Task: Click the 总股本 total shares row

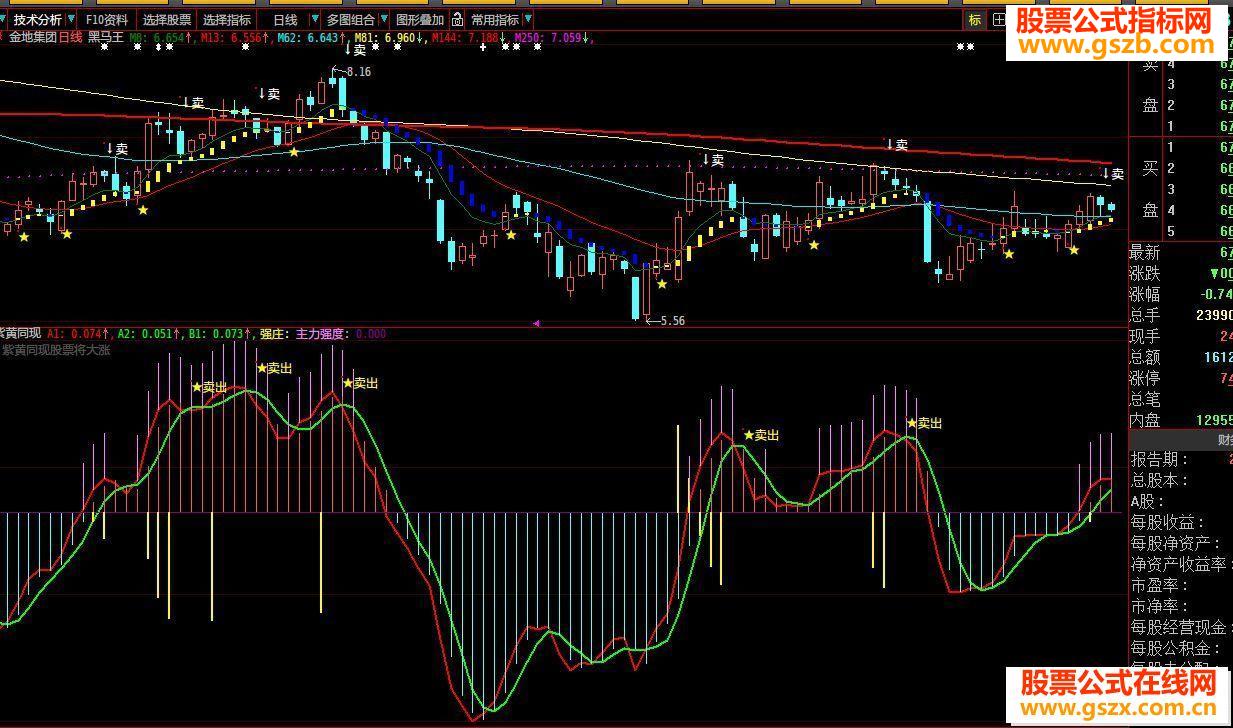Action: tap(1181, 480)
